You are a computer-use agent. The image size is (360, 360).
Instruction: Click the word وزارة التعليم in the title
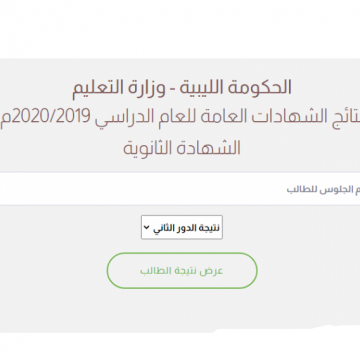coord(119,89)
